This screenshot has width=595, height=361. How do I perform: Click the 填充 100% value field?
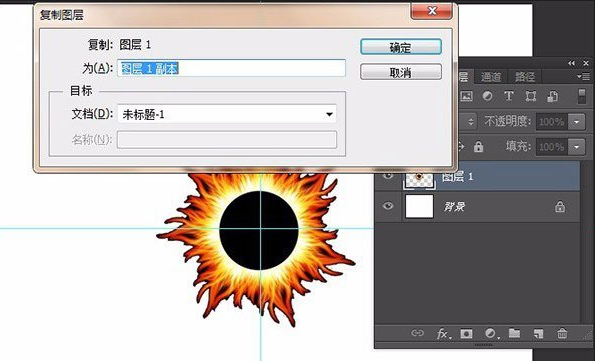click(552, 147)
